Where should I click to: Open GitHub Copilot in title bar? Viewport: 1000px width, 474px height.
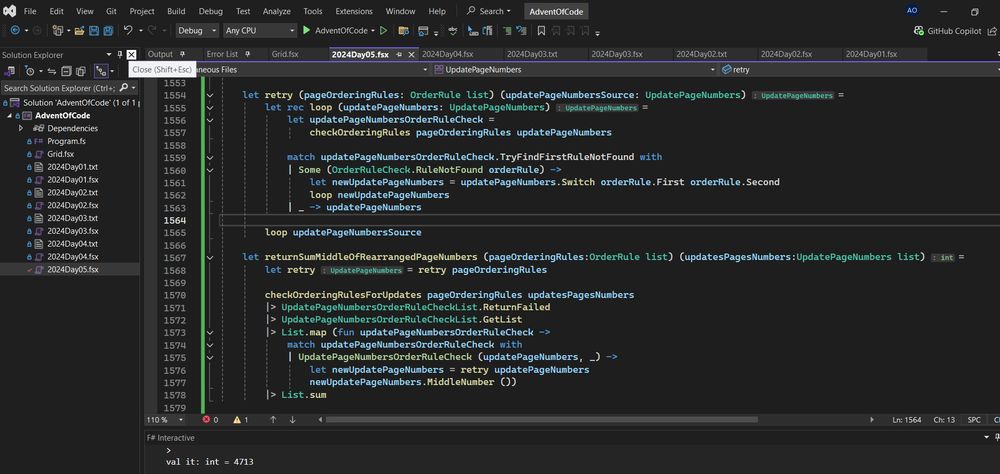click(947, 31)
